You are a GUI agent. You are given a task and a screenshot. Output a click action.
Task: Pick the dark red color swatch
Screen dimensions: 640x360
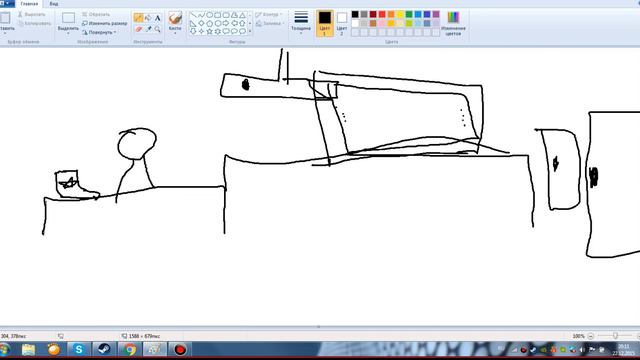(373, 15)
